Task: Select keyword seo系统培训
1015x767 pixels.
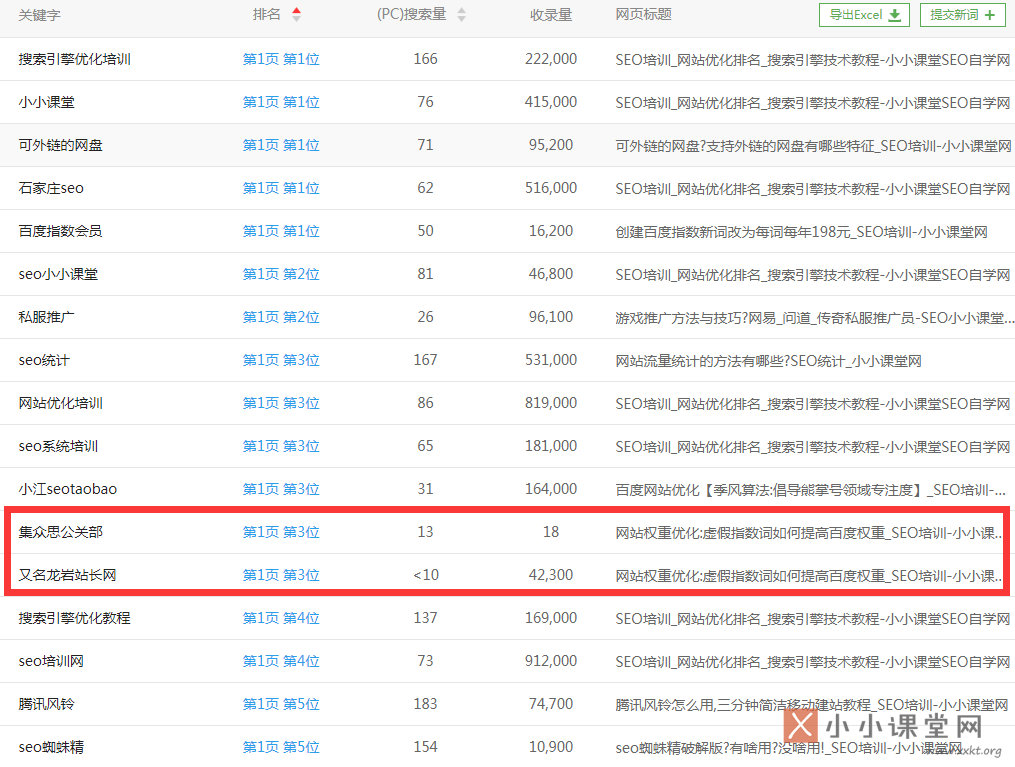Action: 58,446
